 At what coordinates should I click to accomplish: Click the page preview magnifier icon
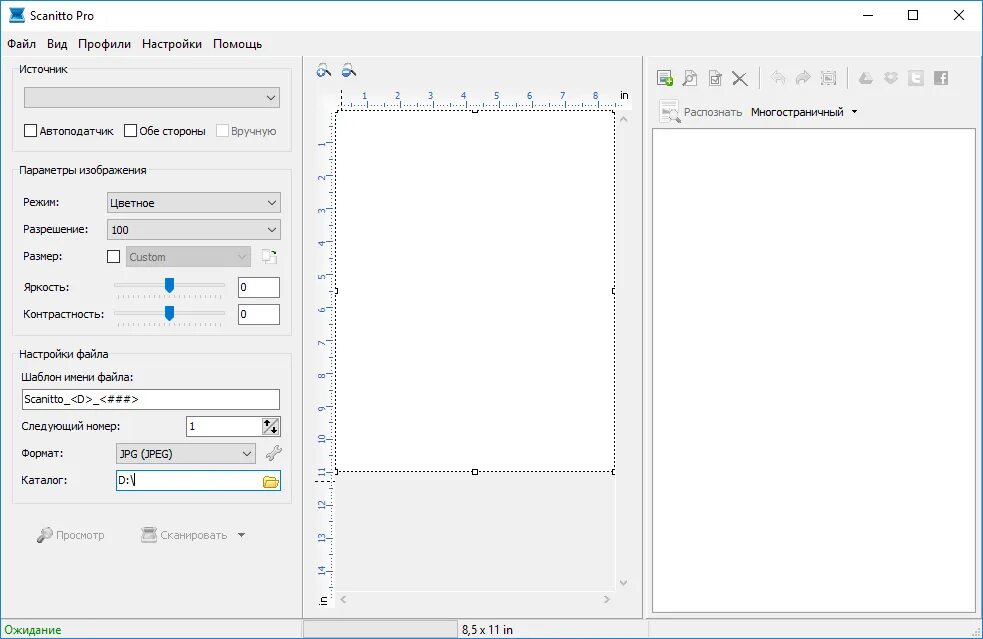click(x=690, y=78)
